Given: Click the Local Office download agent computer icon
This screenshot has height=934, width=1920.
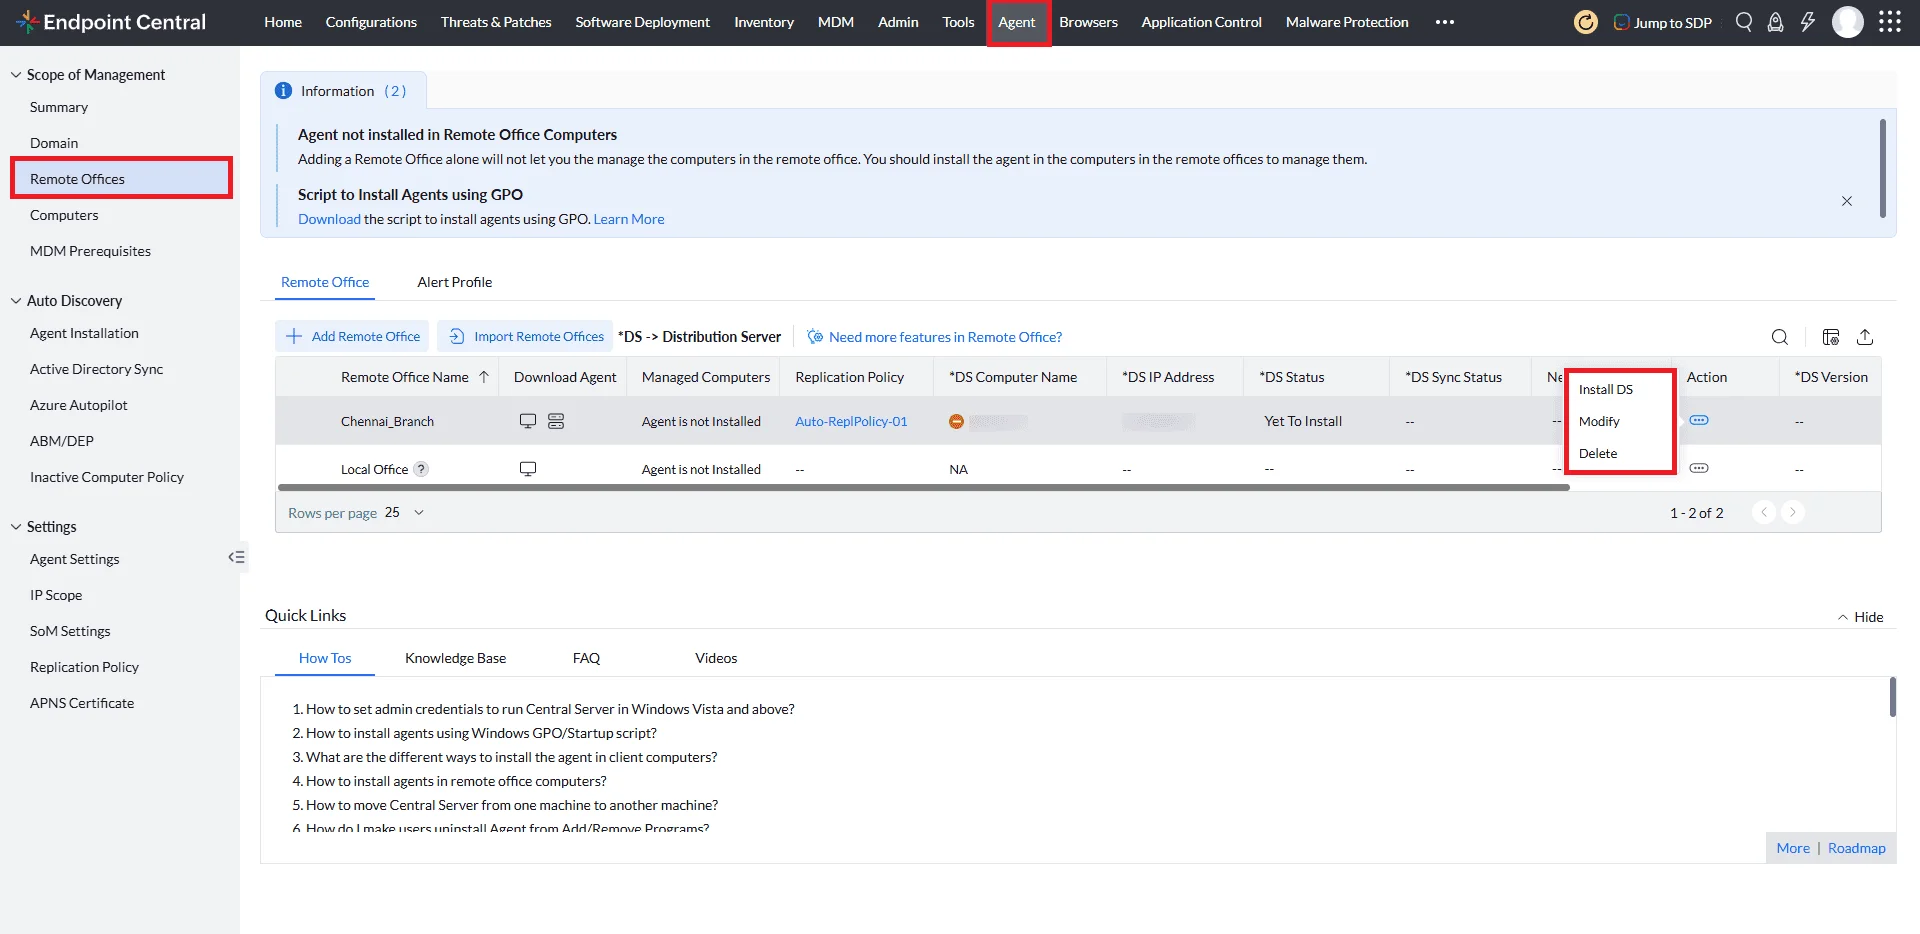Looking at the screenshot, I should tap(528, 469).
